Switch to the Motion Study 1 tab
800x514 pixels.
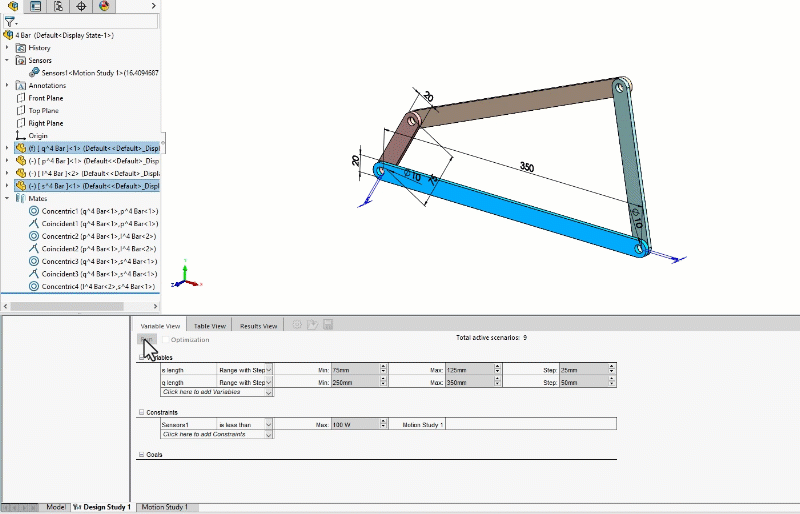164,507
